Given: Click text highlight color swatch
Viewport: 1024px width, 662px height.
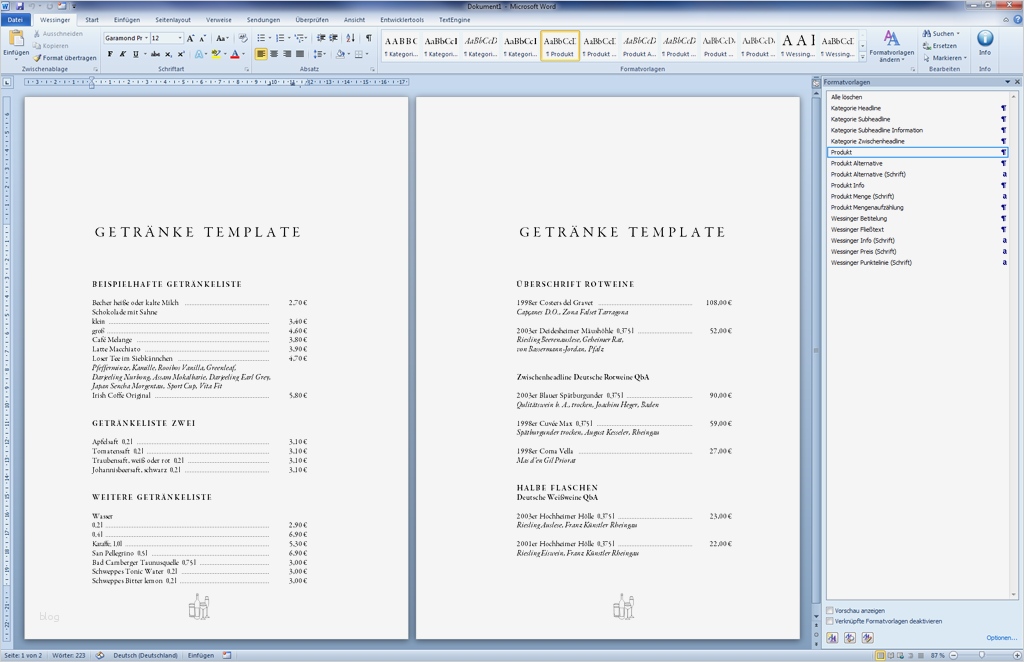Looking at the screenshot, I should pos(216,54).
